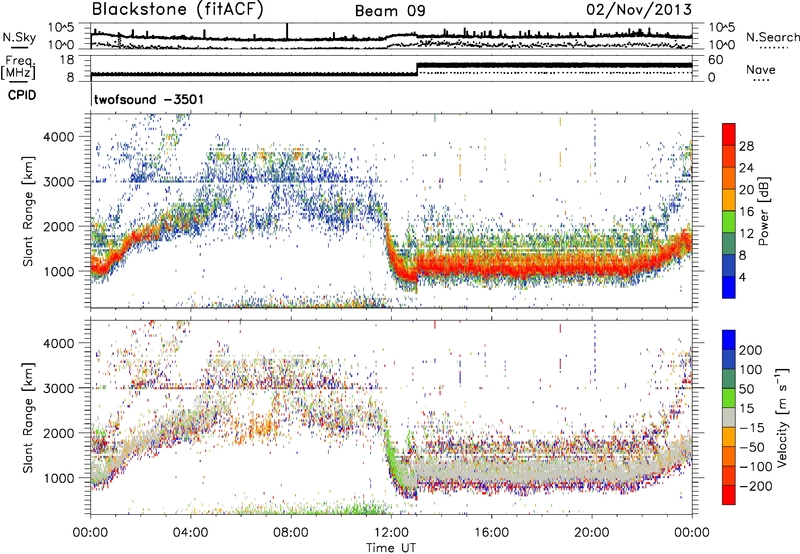The height and width of the screenshot is (554, 800).
Task: Click the 16 power colorbar value
Action: (746, 212)
